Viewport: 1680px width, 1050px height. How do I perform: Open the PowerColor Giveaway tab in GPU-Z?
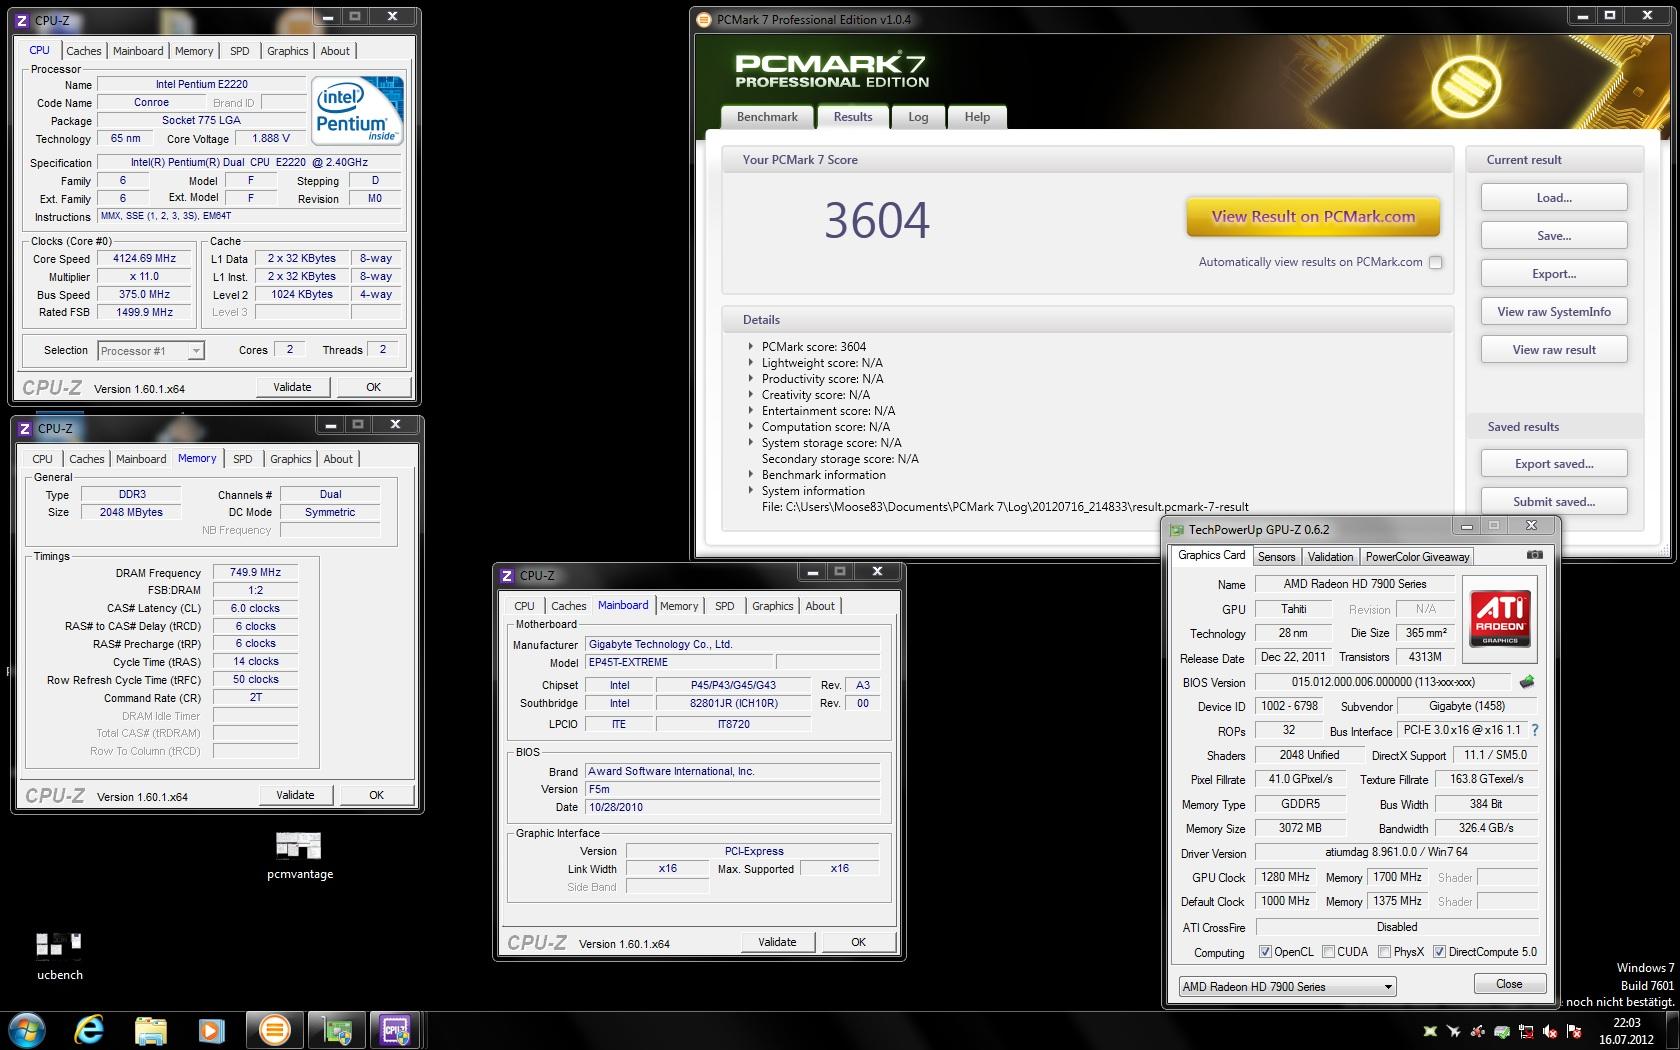click(x=1417, y=557)
